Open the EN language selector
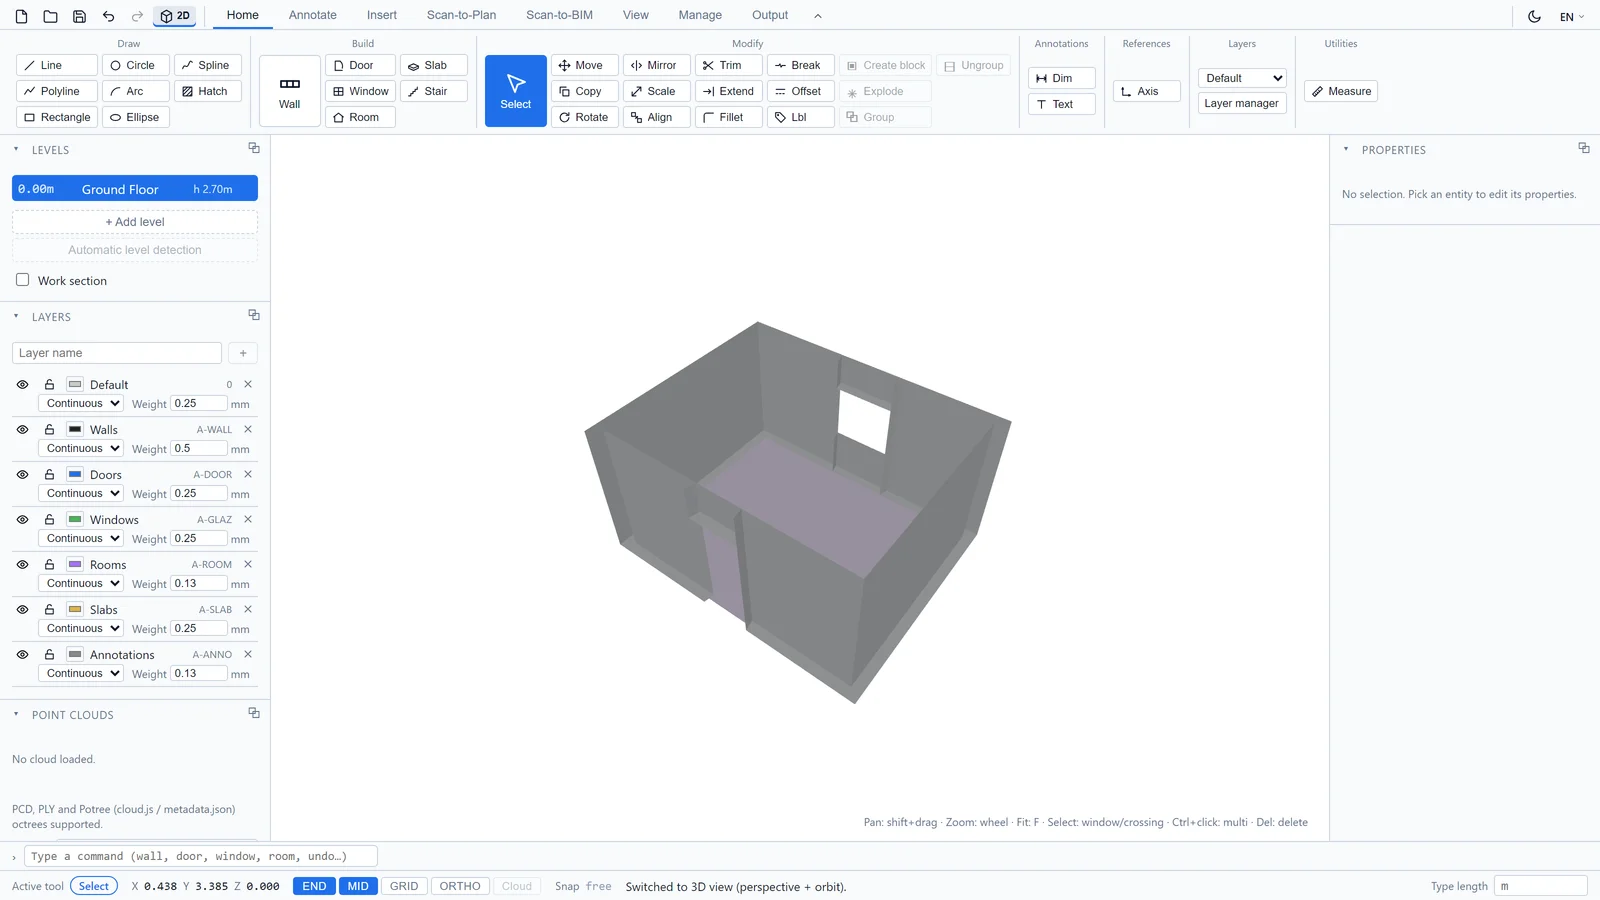 click(x=1572, y=16)
